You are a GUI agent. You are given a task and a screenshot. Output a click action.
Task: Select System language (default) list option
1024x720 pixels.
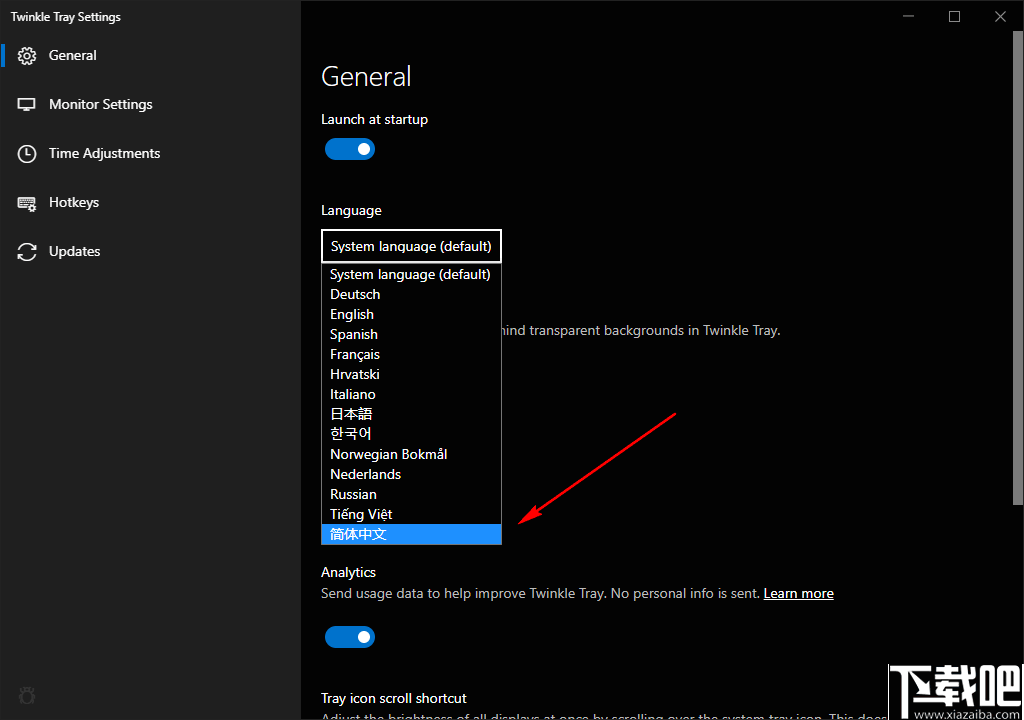[411, 274]
